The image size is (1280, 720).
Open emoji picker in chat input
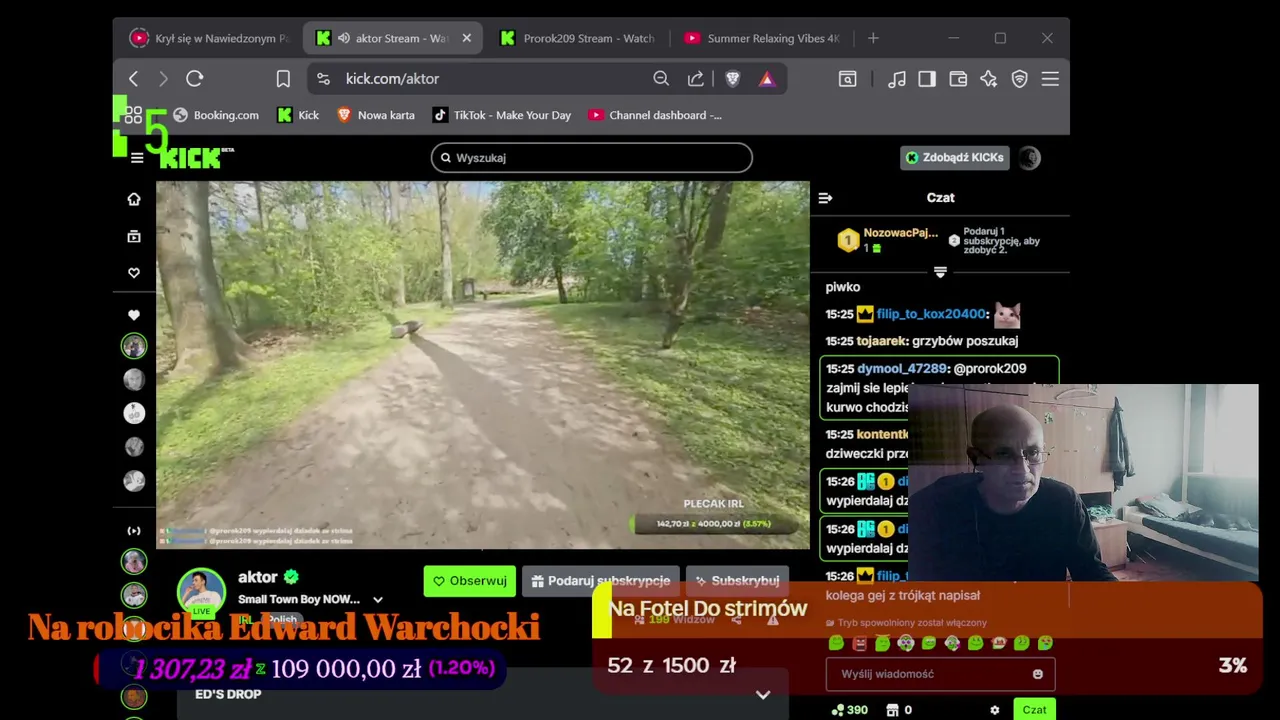pyautogui.click(x=1038, y=674)
